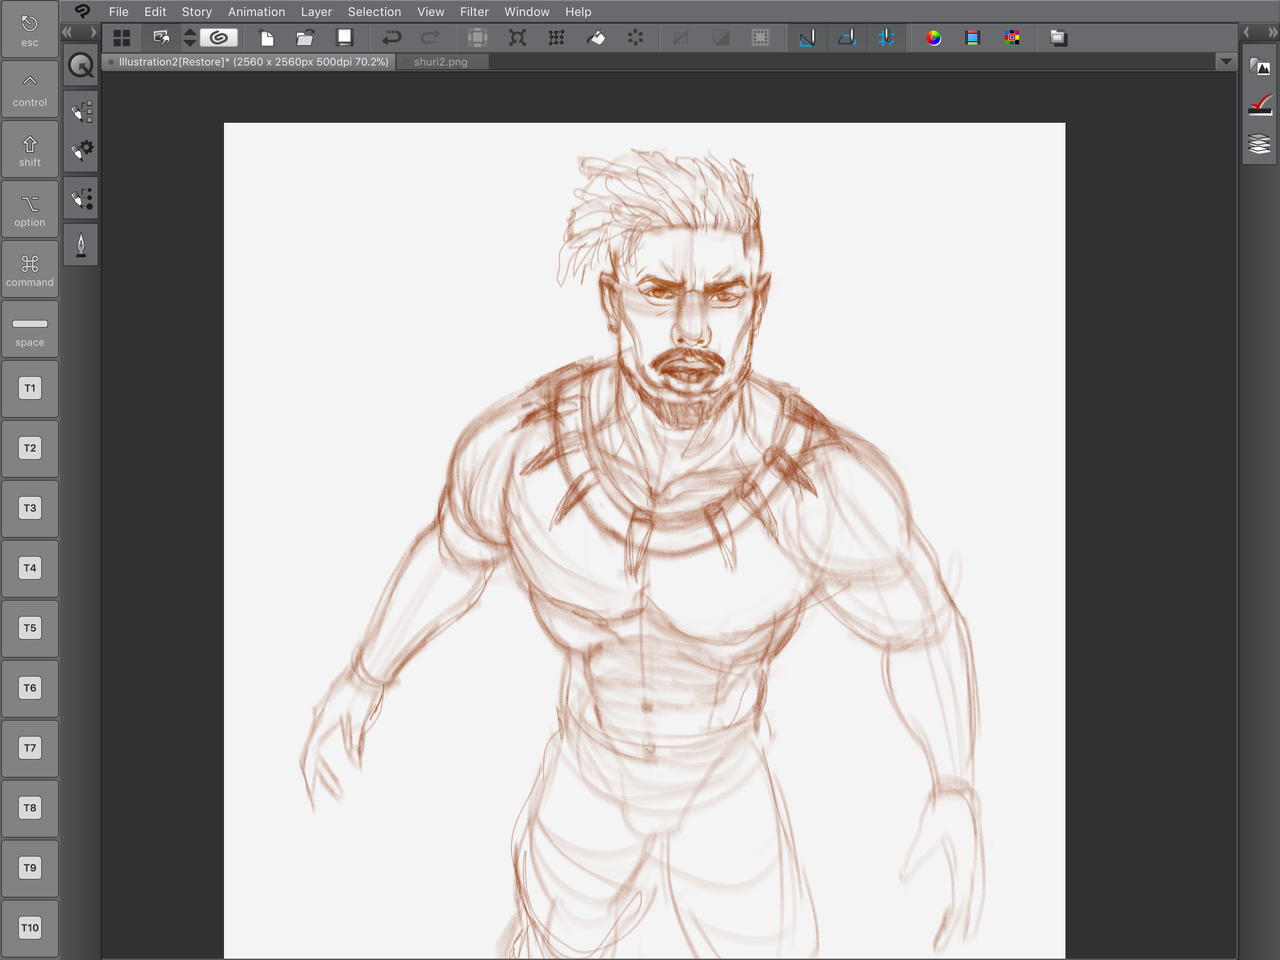The height and width of the screenshot is (960, 1280).
Task: Open the pen nib tool palette
Action: [81, 245]
